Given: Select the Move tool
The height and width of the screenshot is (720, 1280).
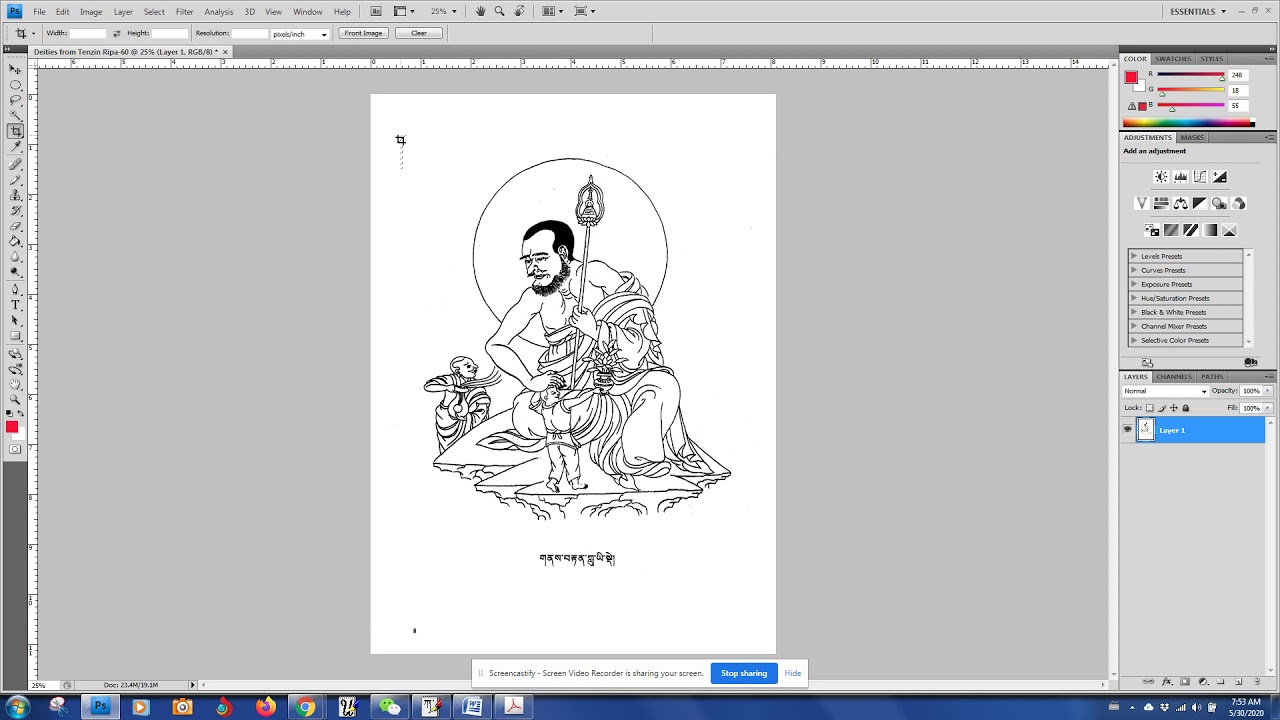Looking at the screenshot, I should click(15, 69).
